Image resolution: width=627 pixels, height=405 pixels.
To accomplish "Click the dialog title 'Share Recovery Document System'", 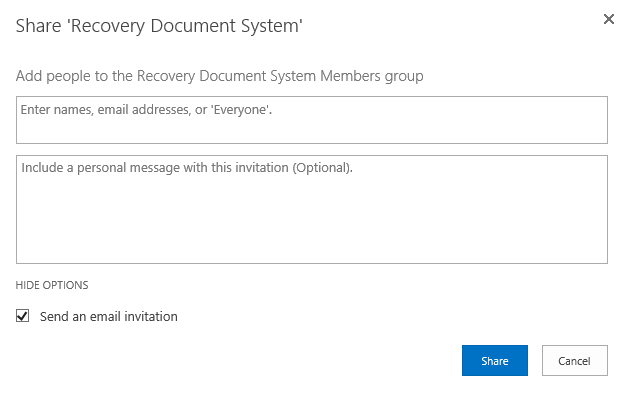I will tap(159, 26).
